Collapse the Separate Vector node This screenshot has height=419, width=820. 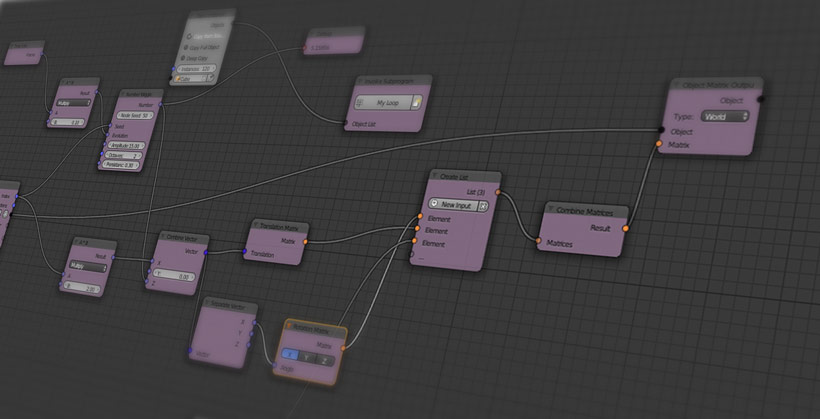(x=207, y=303)
